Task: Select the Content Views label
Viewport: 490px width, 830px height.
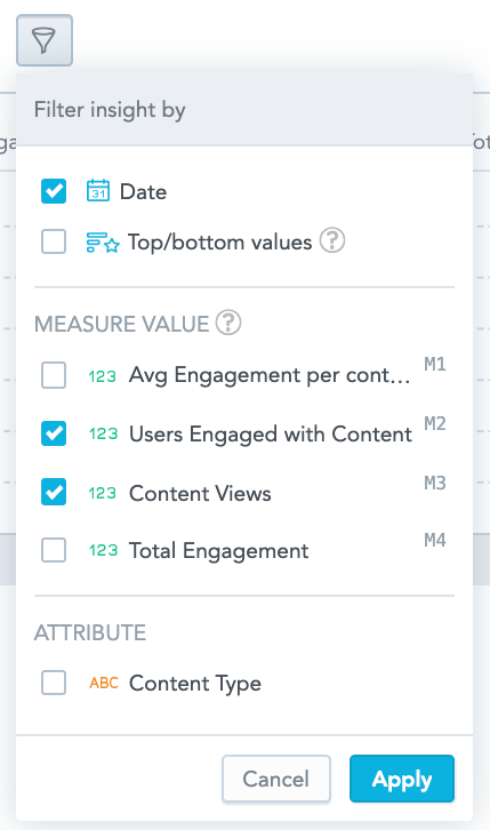Action: click(200, 493)
